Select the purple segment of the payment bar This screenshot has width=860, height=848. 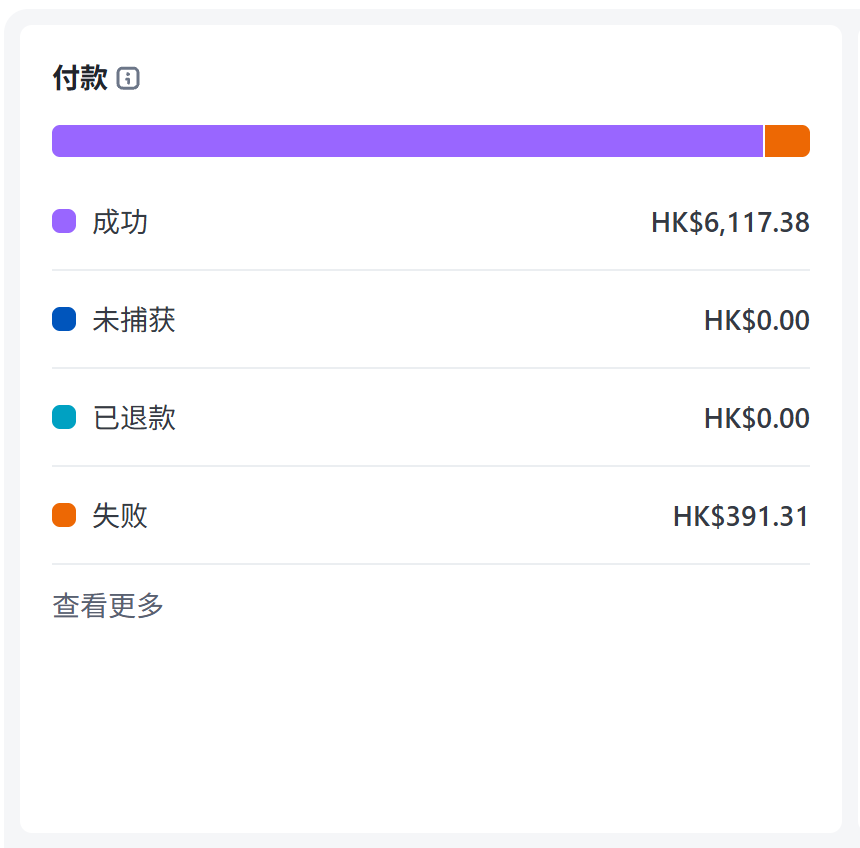click(407, 141)
